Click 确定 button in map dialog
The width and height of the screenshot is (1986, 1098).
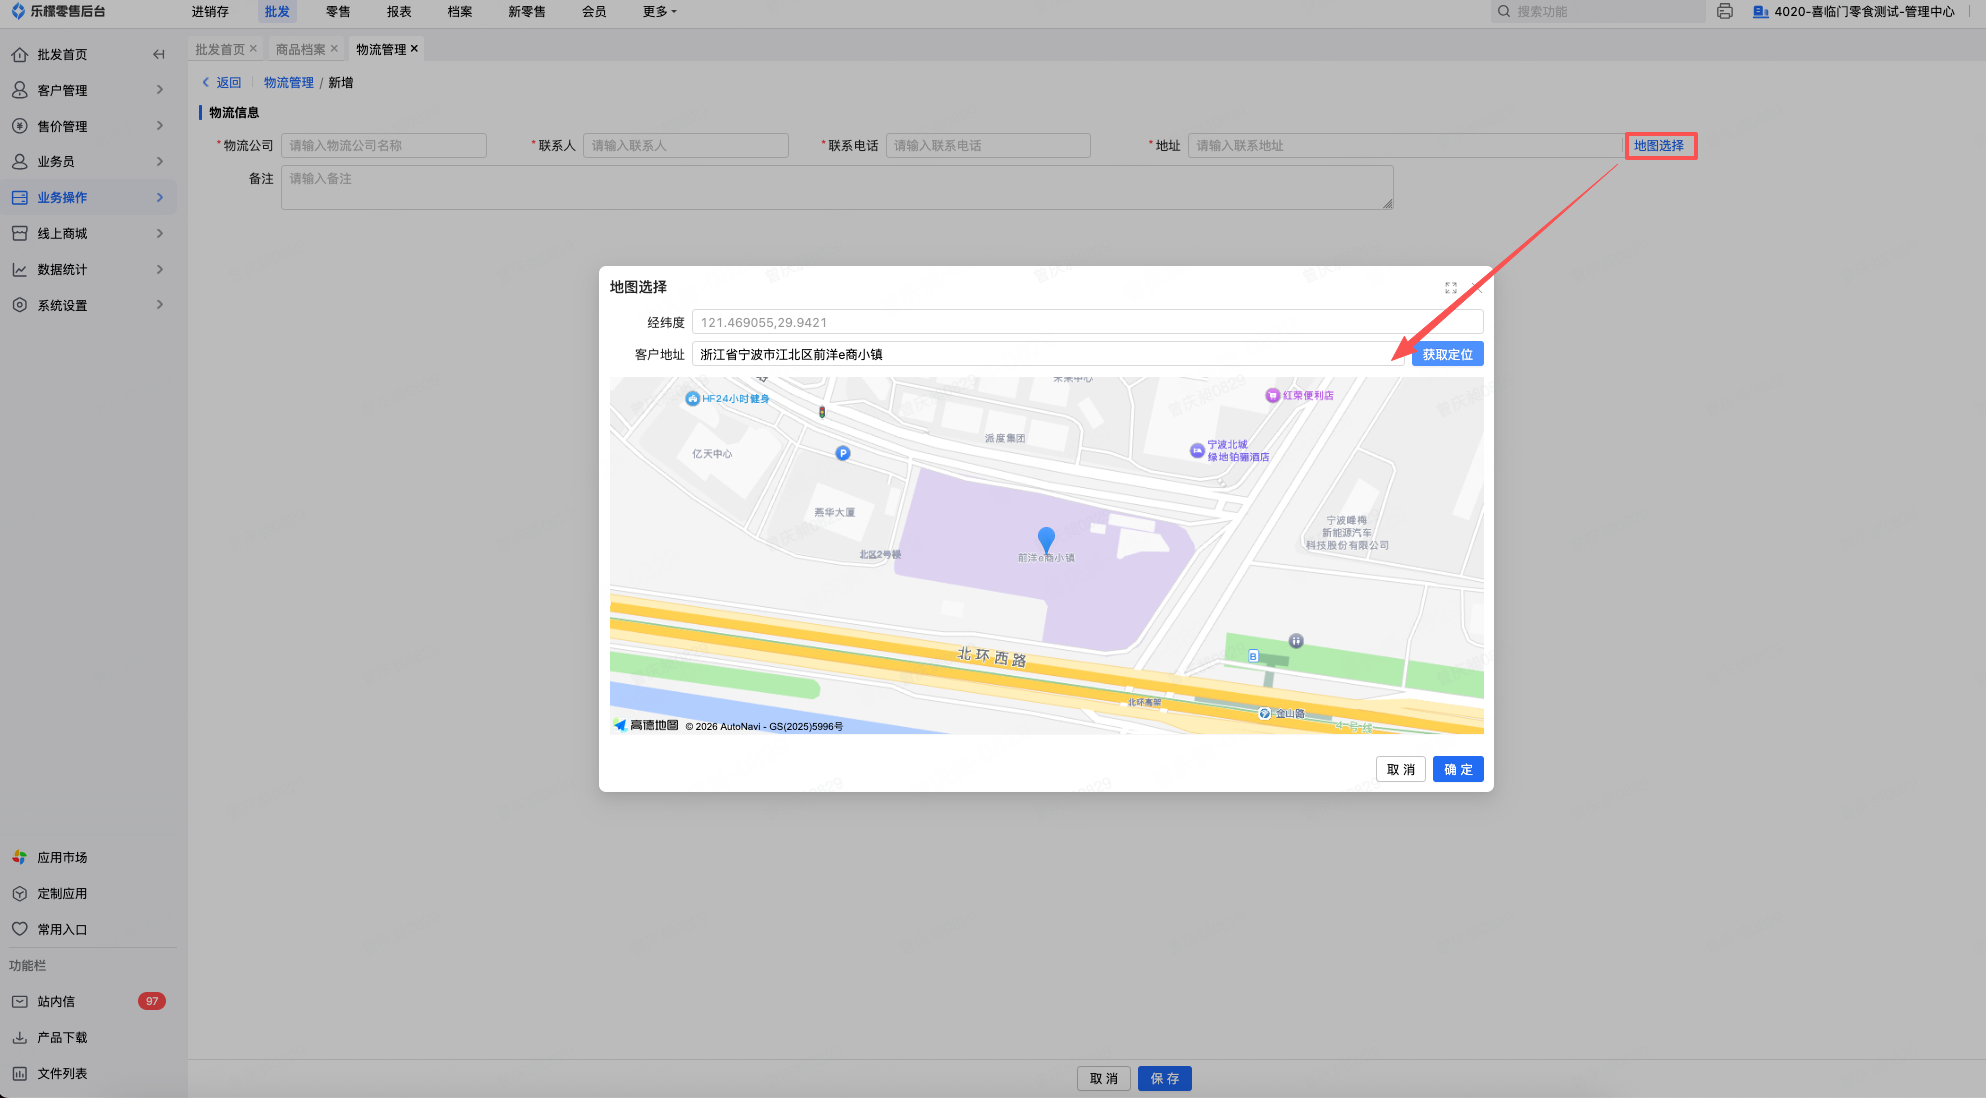coord(1457,769)
